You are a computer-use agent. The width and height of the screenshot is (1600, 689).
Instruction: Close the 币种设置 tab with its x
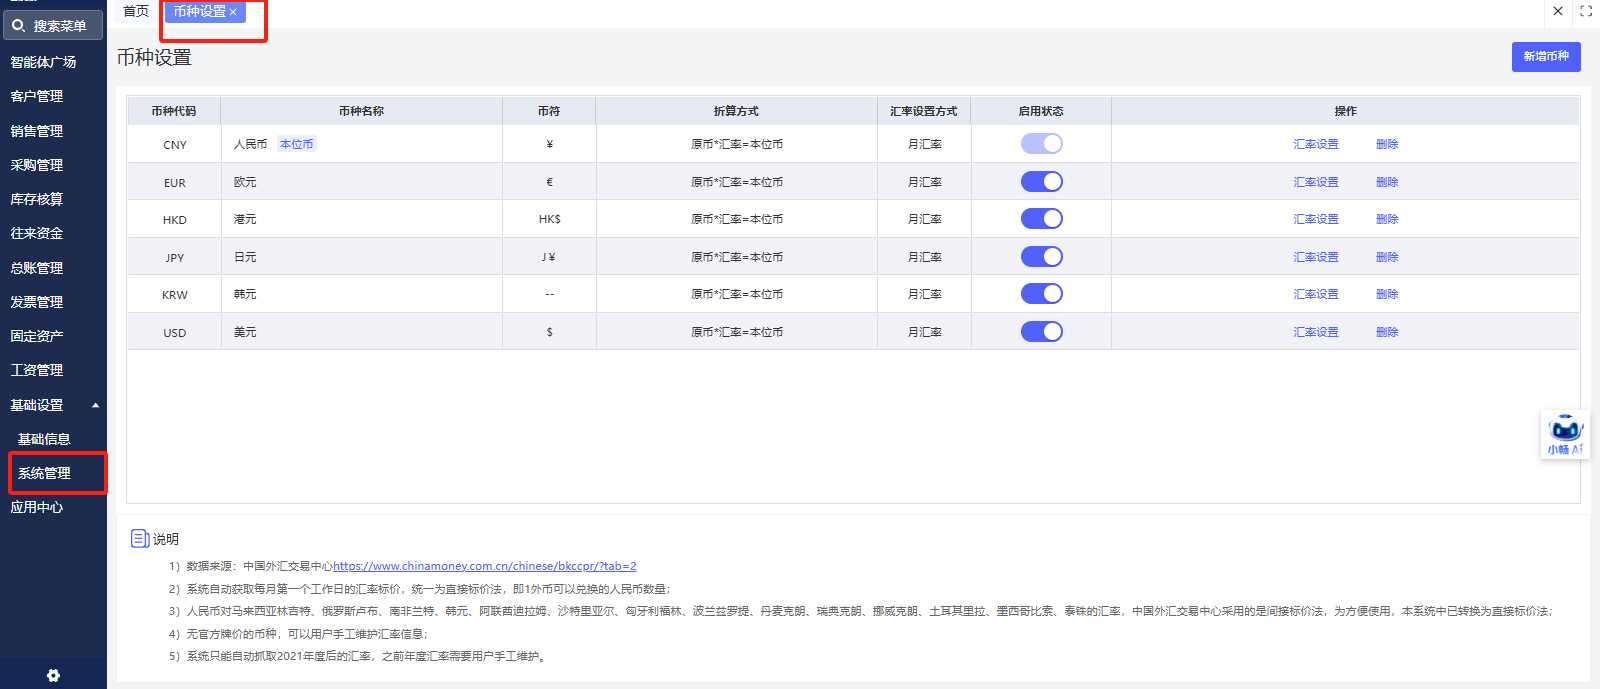tap(233, 12)
